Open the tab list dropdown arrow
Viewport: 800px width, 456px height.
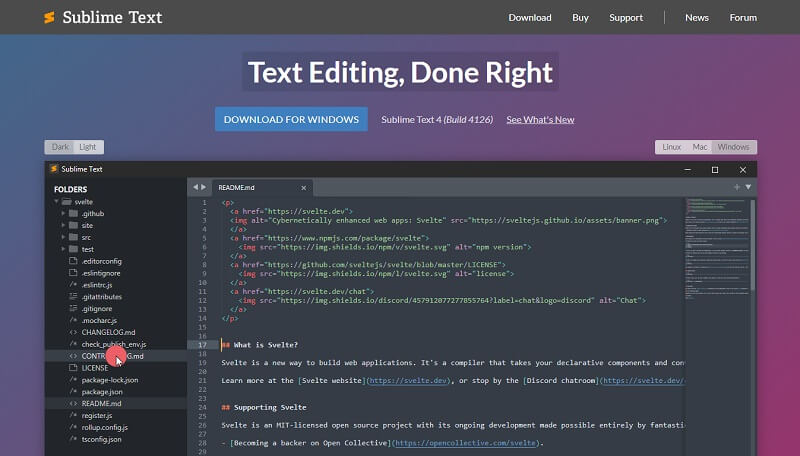tap(748, 187)
